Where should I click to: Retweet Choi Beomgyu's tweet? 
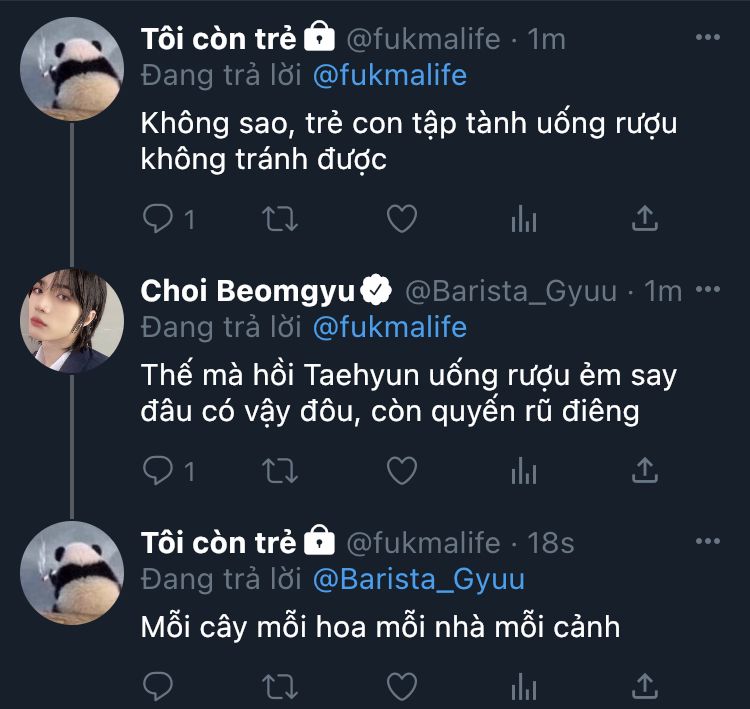(x=280, y=469)
